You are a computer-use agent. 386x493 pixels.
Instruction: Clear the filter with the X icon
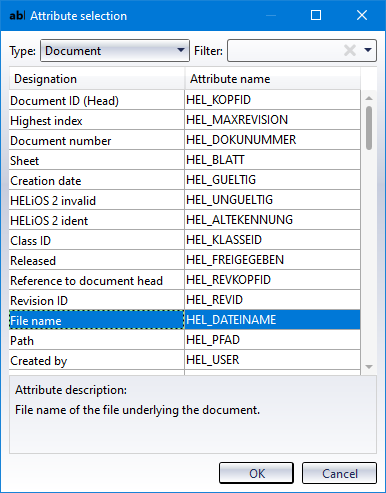(x=350, y=51)
